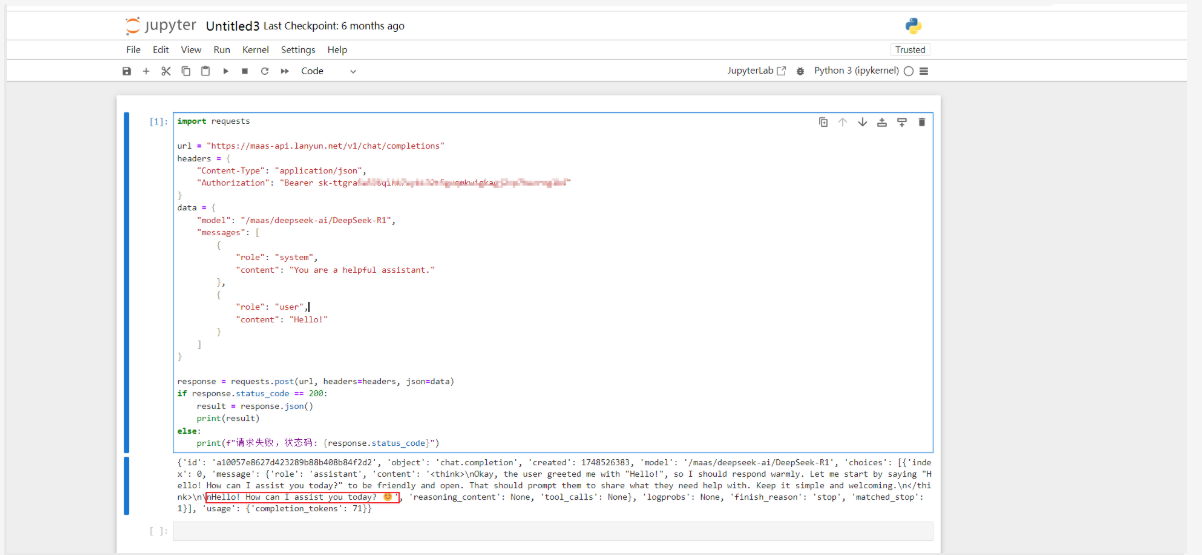Expand the hamburger menu beside kernel name

tap(924, 71)
